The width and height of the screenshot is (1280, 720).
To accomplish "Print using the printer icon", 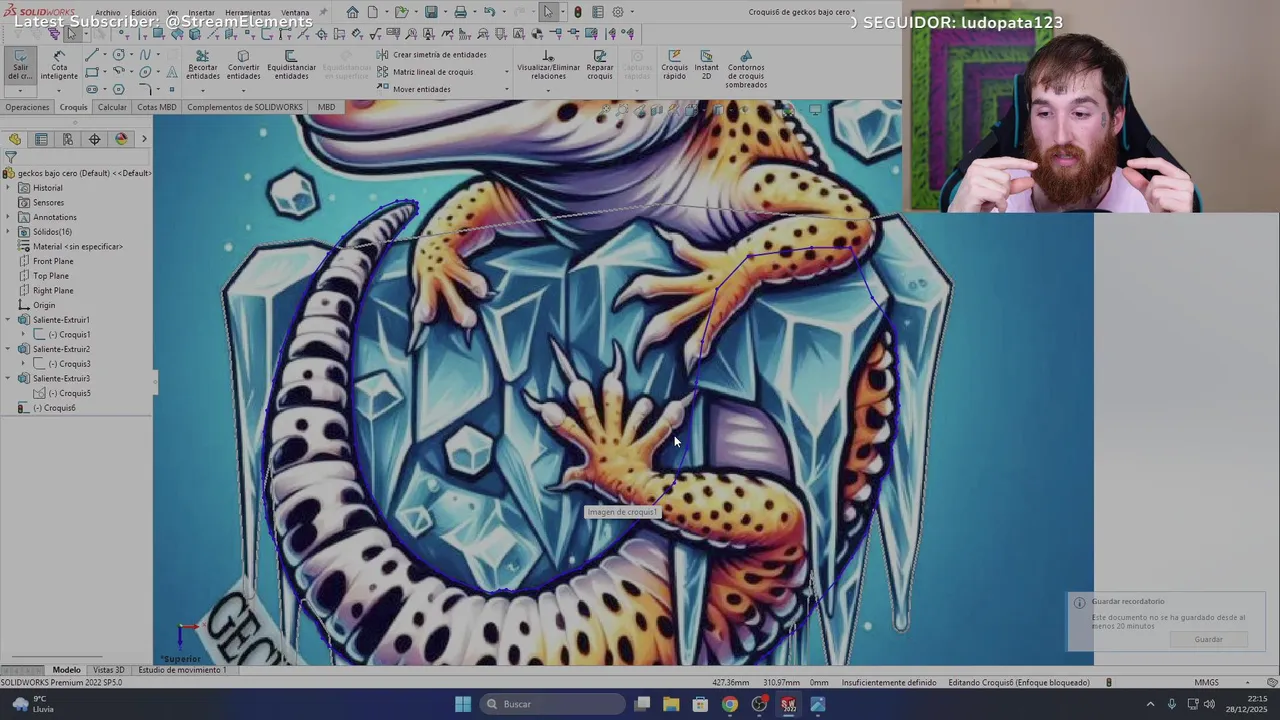I will click(x=460, y=12).
